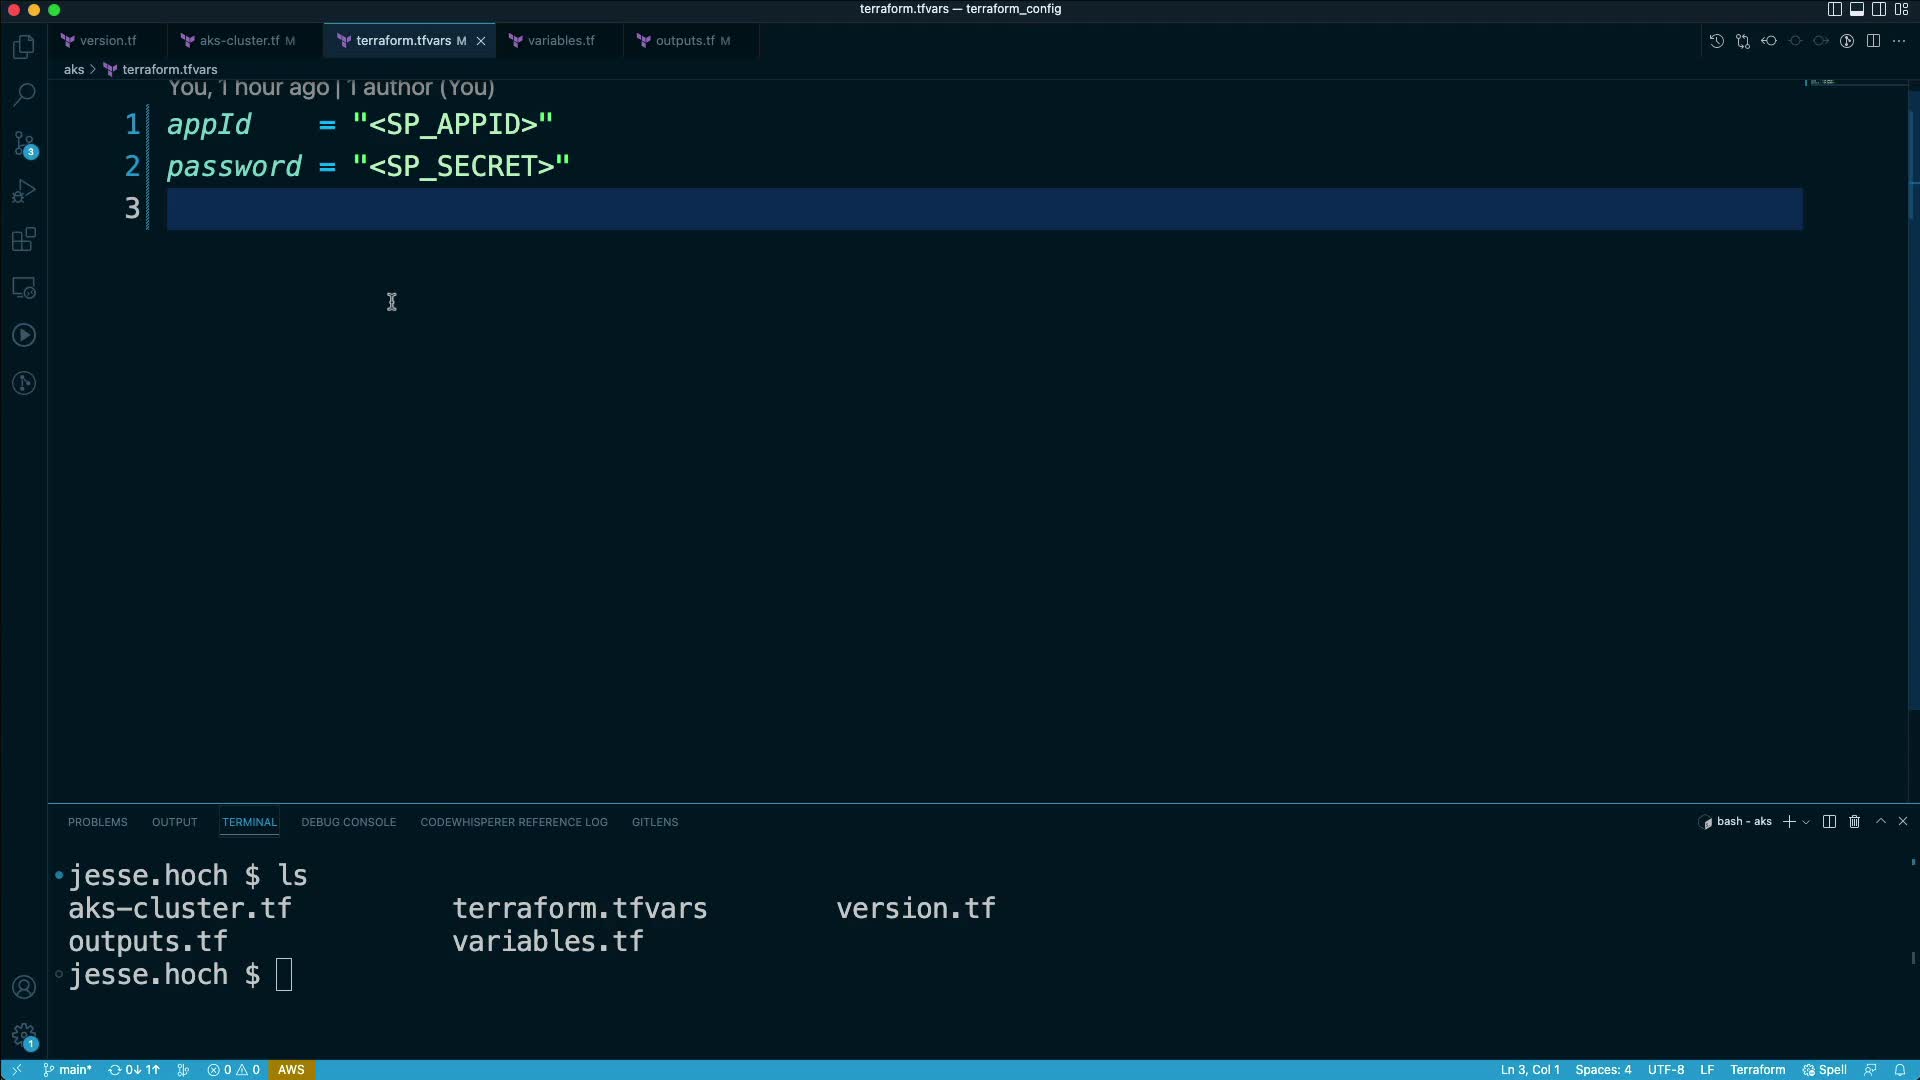Split the terminal pane
Viewport: 1920px width, 1080px height.
[1829, 822]
